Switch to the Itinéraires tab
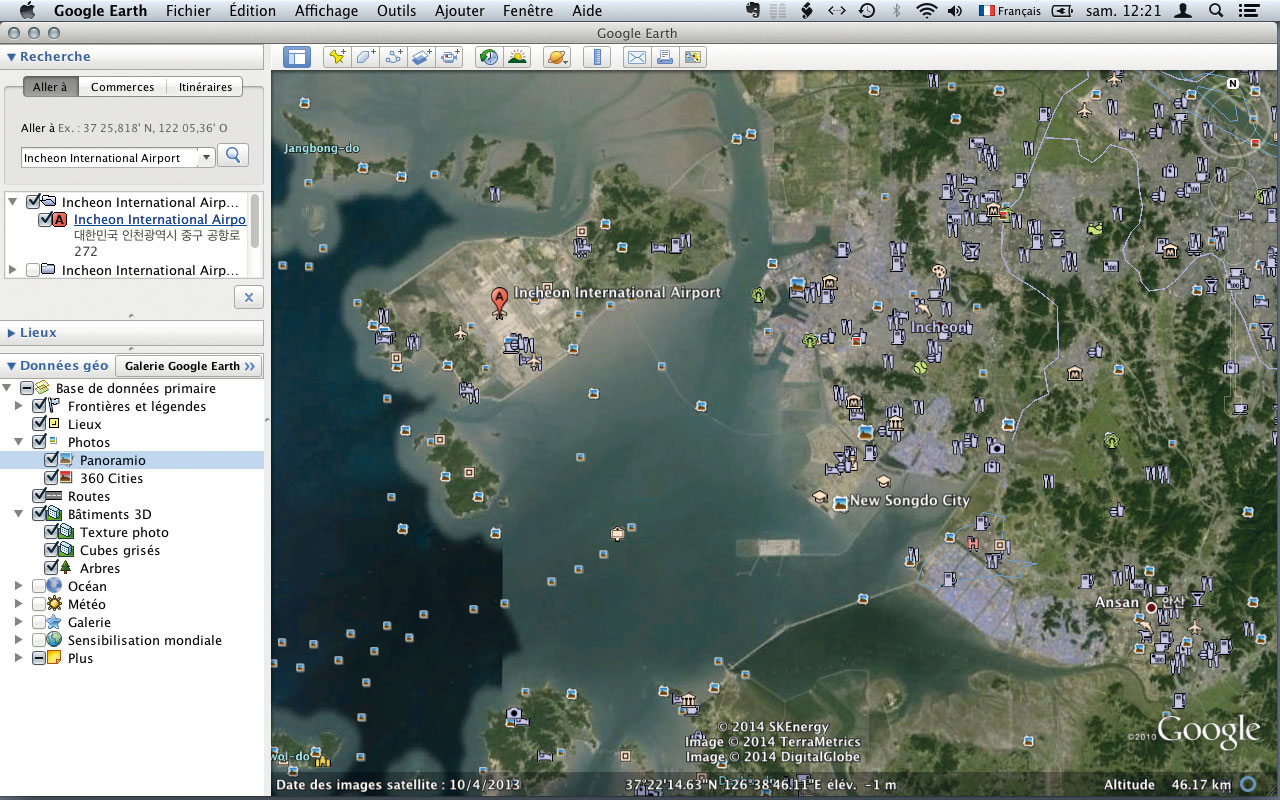 [205, 87]
